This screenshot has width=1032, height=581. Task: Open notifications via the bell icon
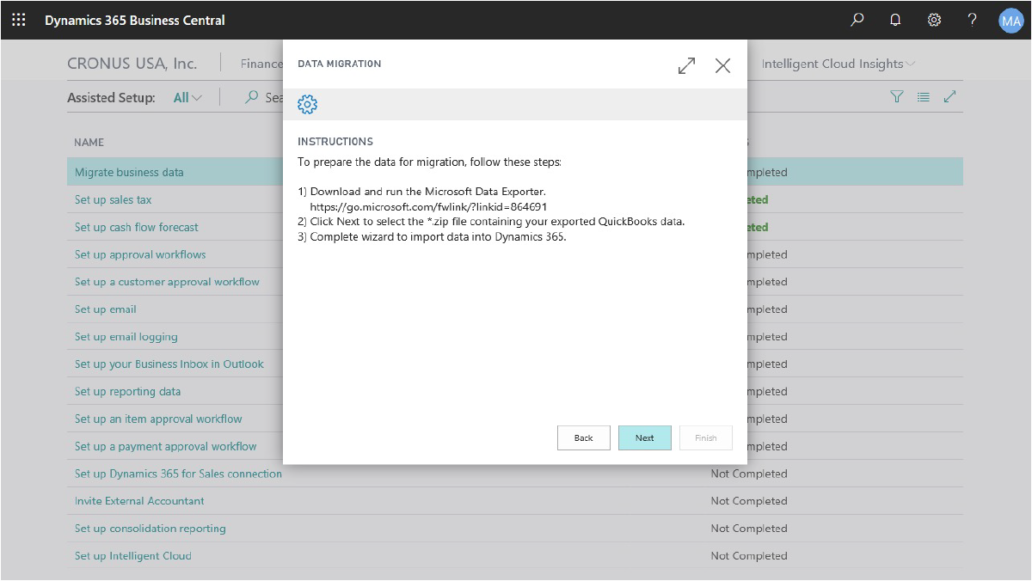point(894,20)
